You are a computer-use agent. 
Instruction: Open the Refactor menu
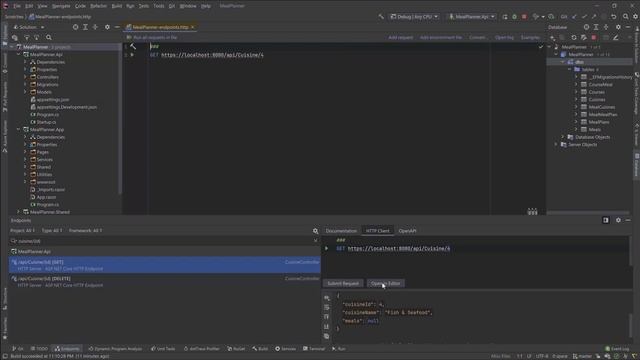point(98,6)
